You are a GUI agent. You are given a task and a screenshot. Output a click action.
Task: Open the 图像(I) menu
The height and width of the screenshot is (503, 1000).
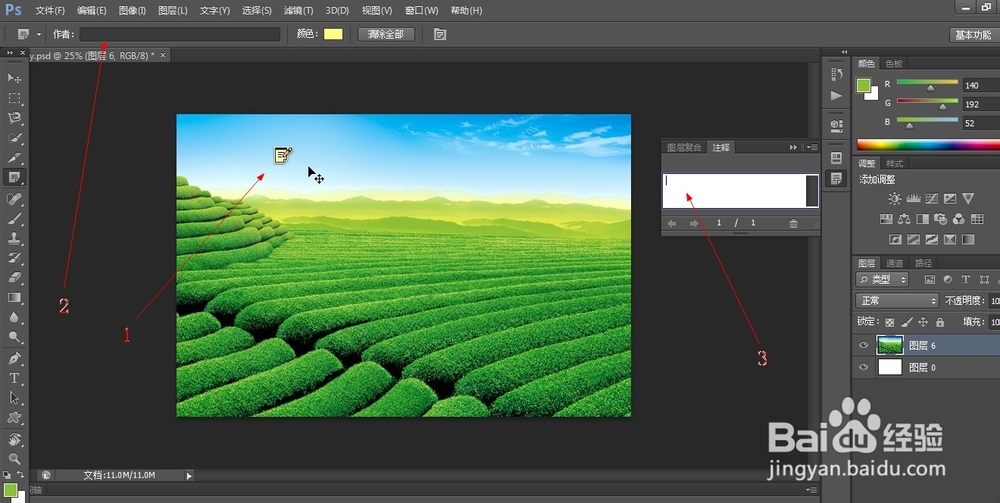coord(132,11)
